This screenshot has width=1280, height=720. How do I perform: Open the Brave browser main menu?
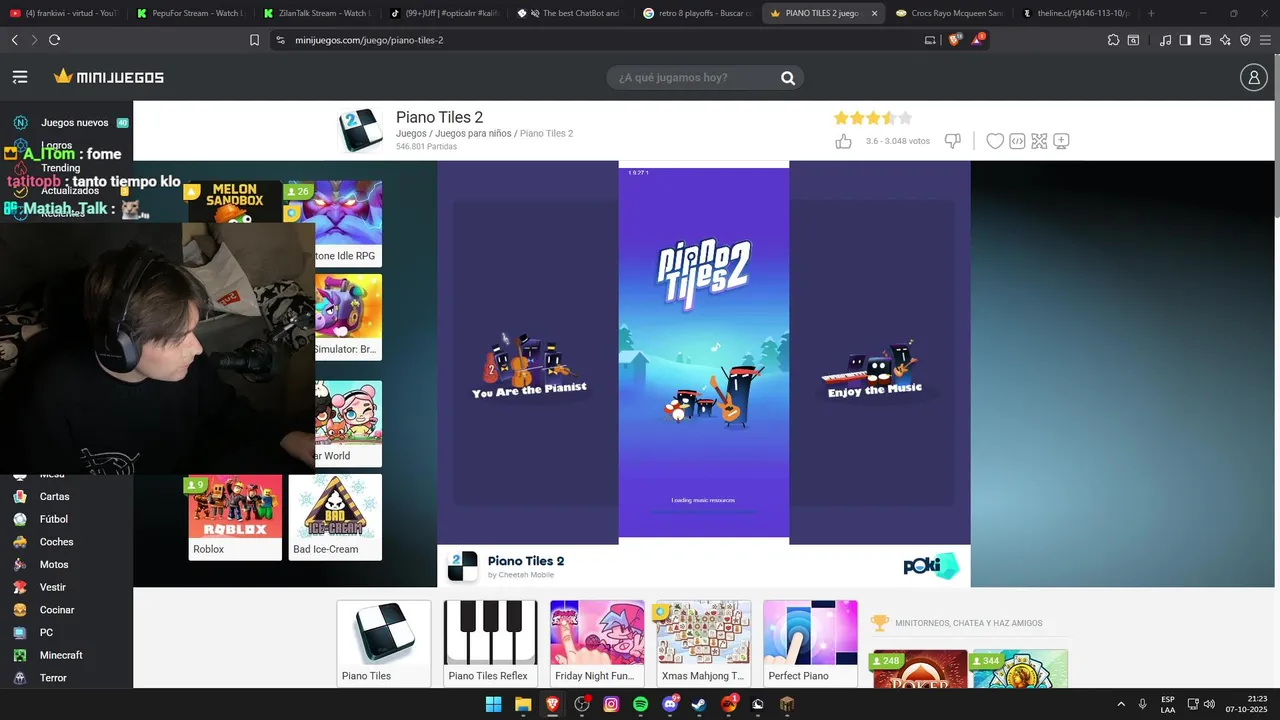point(1265,40)
